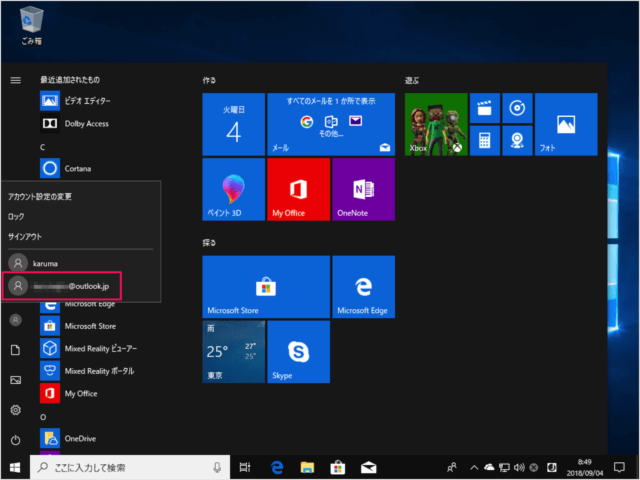Launch the OneNote tile

coord(364,189)
